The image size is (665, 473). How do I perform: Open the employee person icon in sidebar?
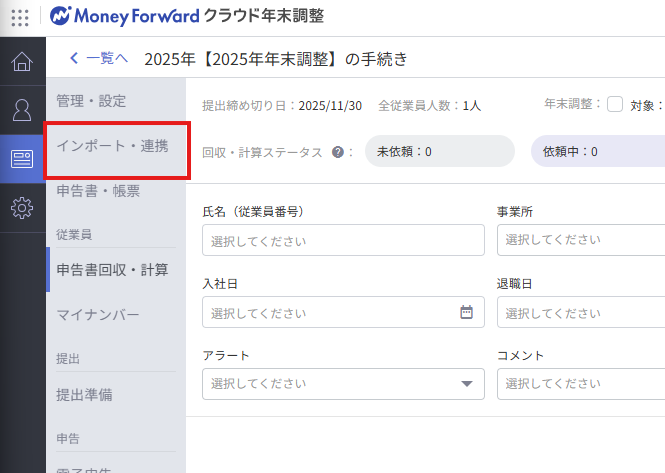[22, 110]
